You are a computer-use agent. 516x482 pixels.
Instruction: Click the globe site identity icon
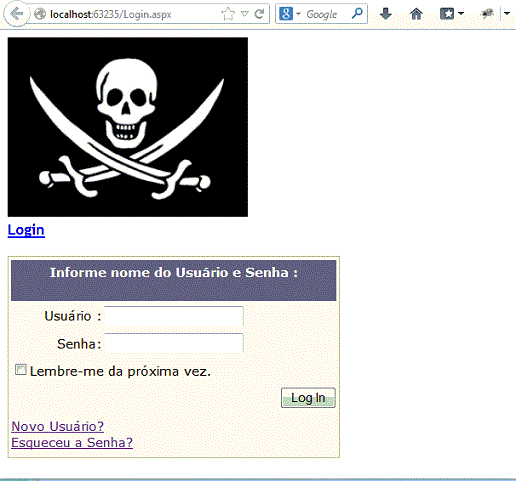40,14
